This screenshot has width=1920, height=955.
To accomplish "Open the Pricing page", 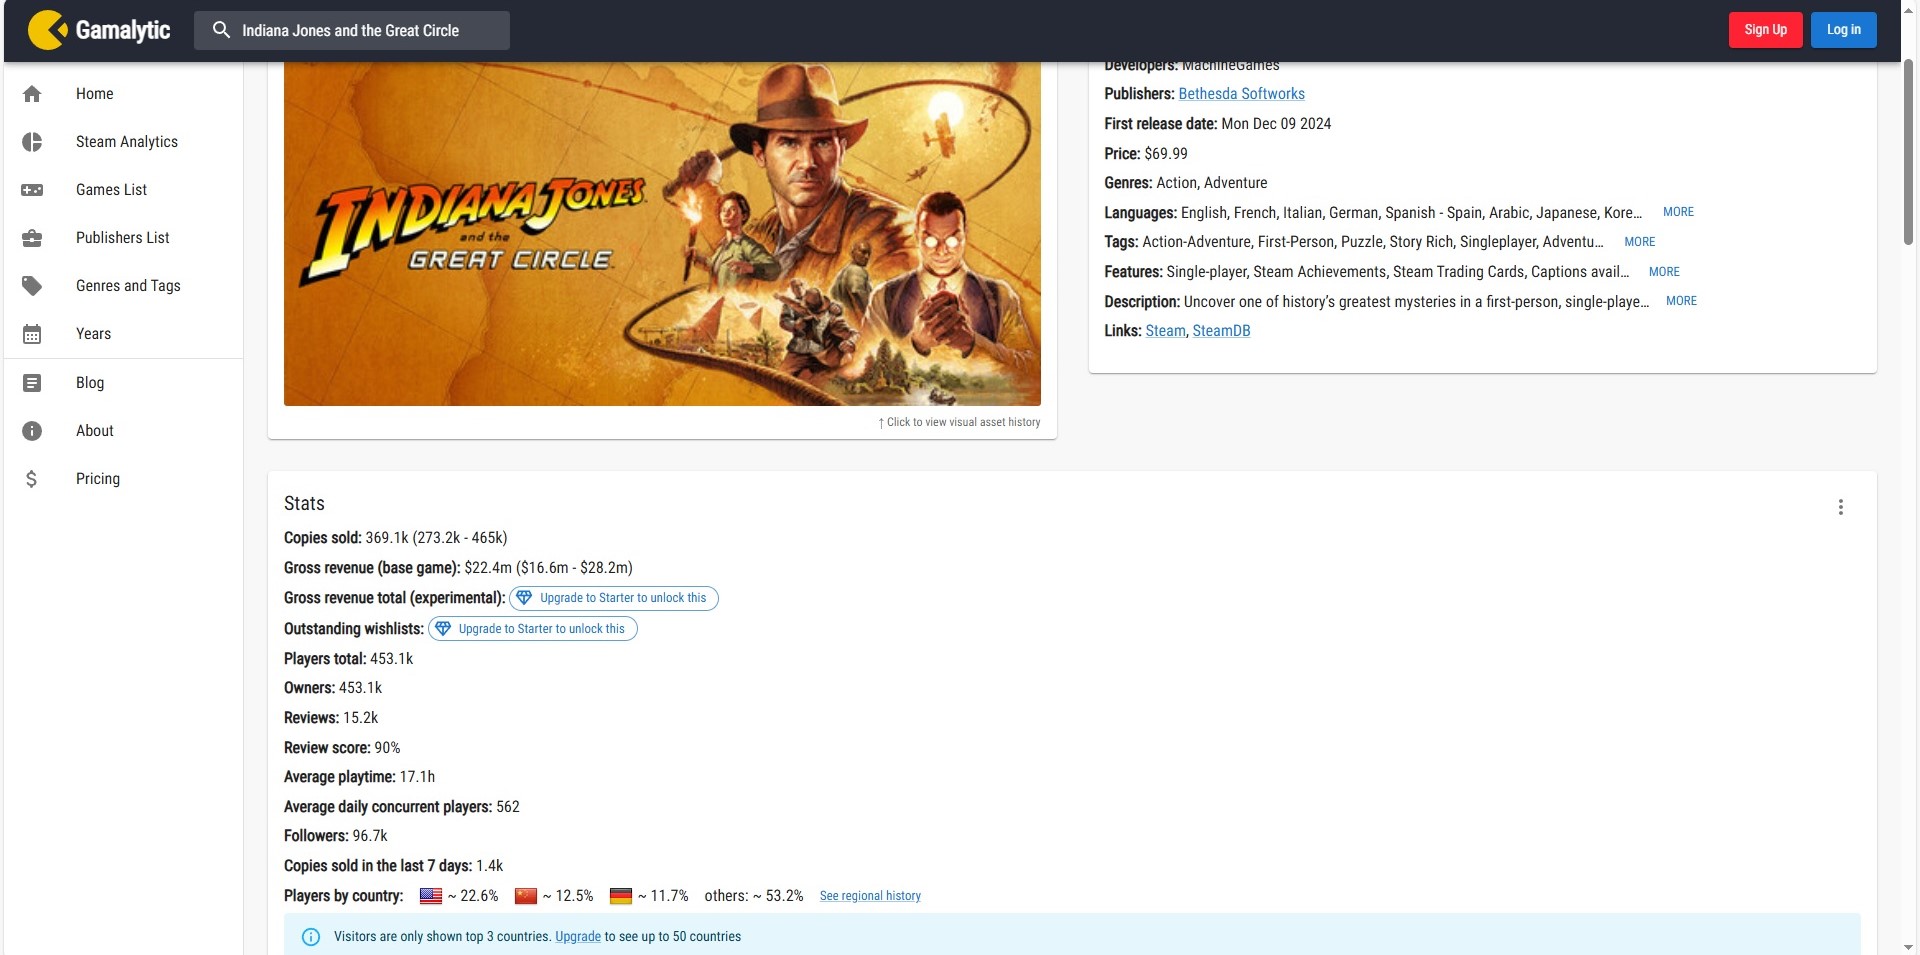I will 124,479.
